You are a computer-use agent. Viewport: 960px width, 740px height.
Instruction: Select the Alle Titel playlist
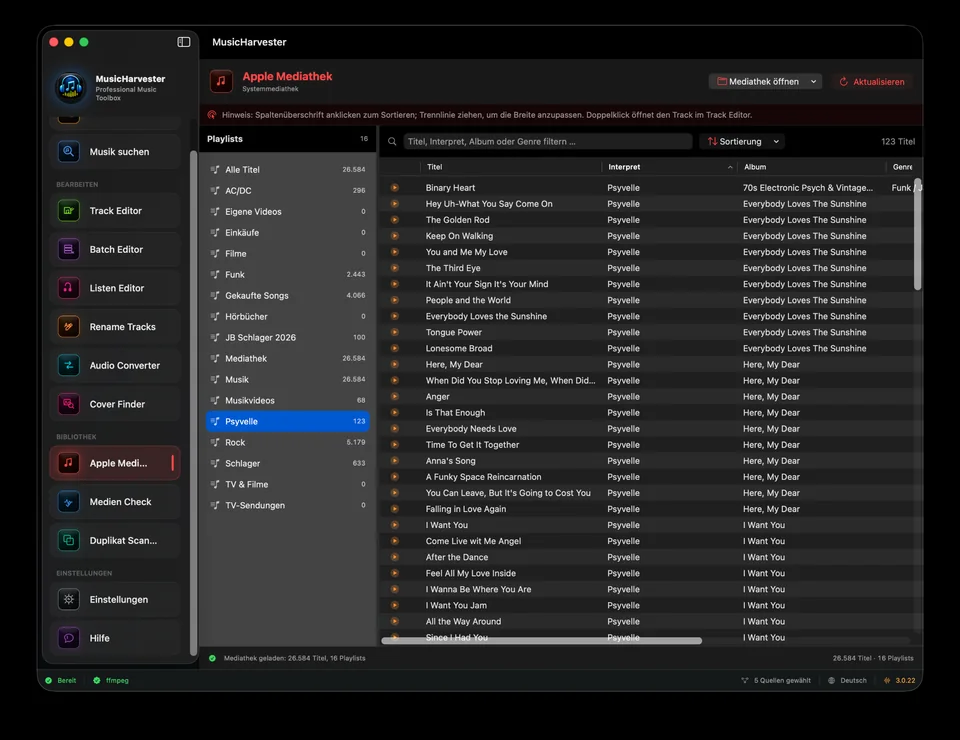[288, 170]
